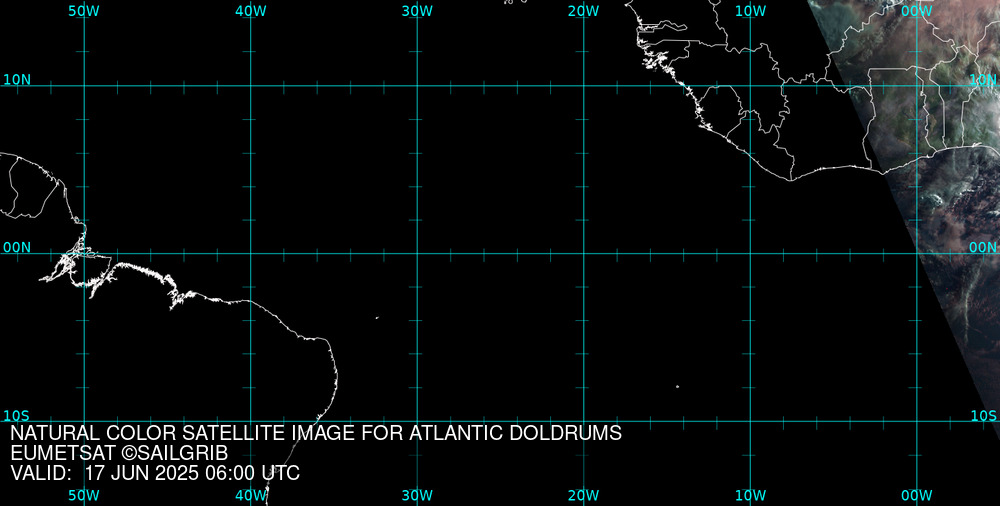Click the 'EUMETSAT ©SAILGRIB' credit line

[x=119, y=453]
